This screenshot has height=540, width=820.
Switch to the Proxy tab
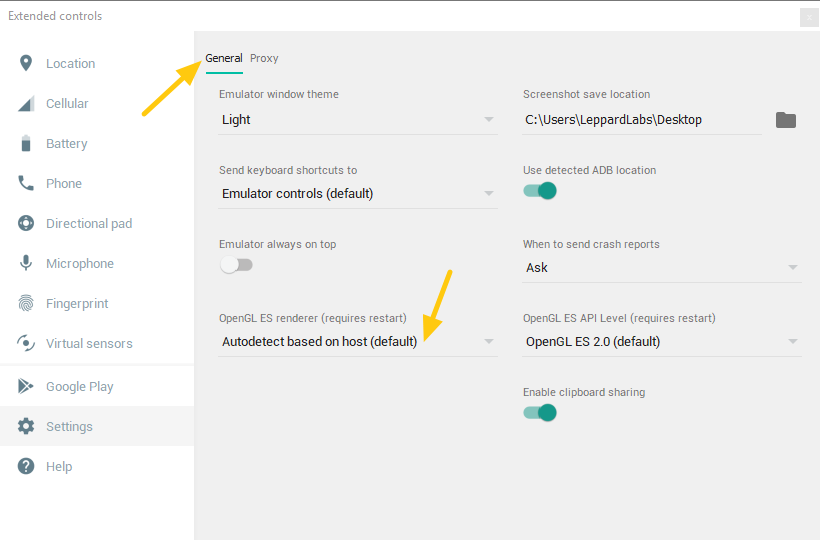click(264, 58)
